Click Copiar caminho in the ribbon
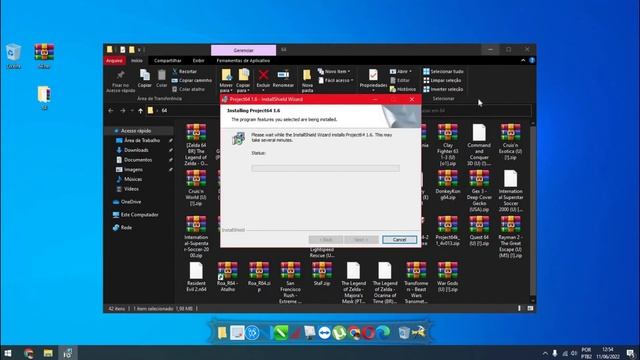640x360 pixels. (192, 80)
